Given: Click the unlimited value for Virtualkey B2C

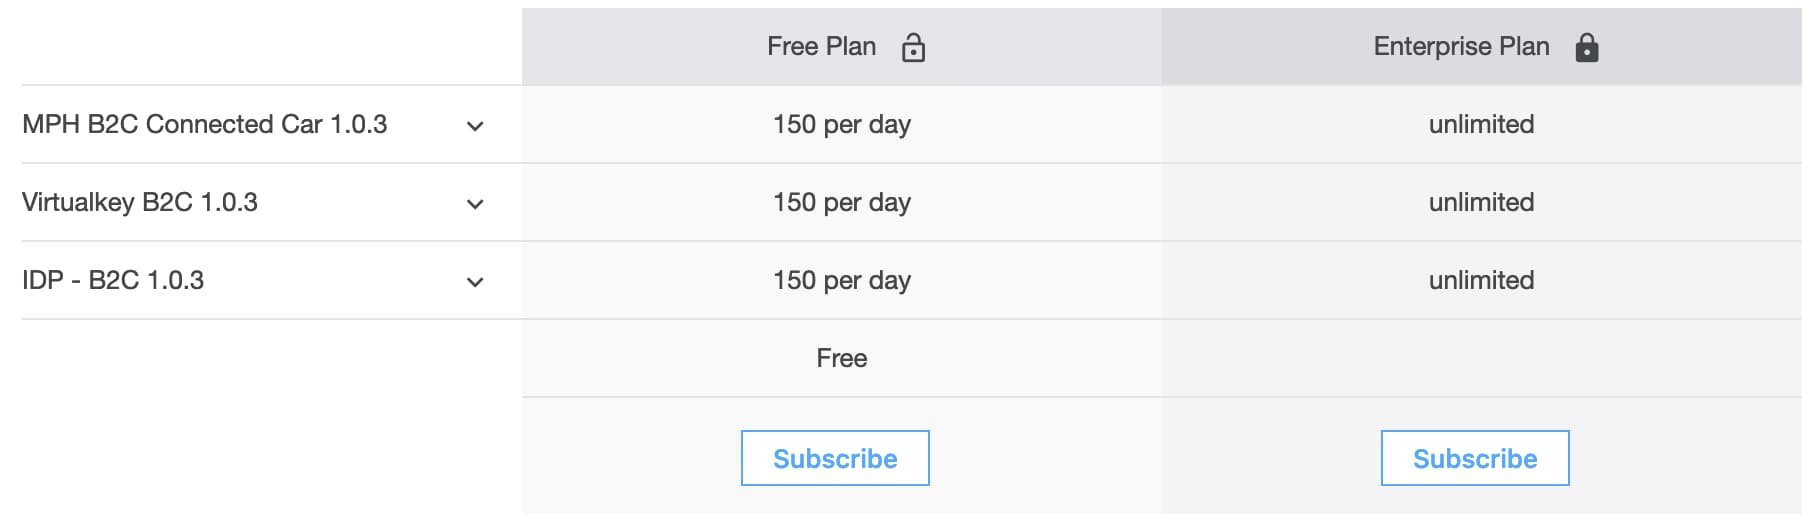Looking at the screenshot, I should (1481, 202).
